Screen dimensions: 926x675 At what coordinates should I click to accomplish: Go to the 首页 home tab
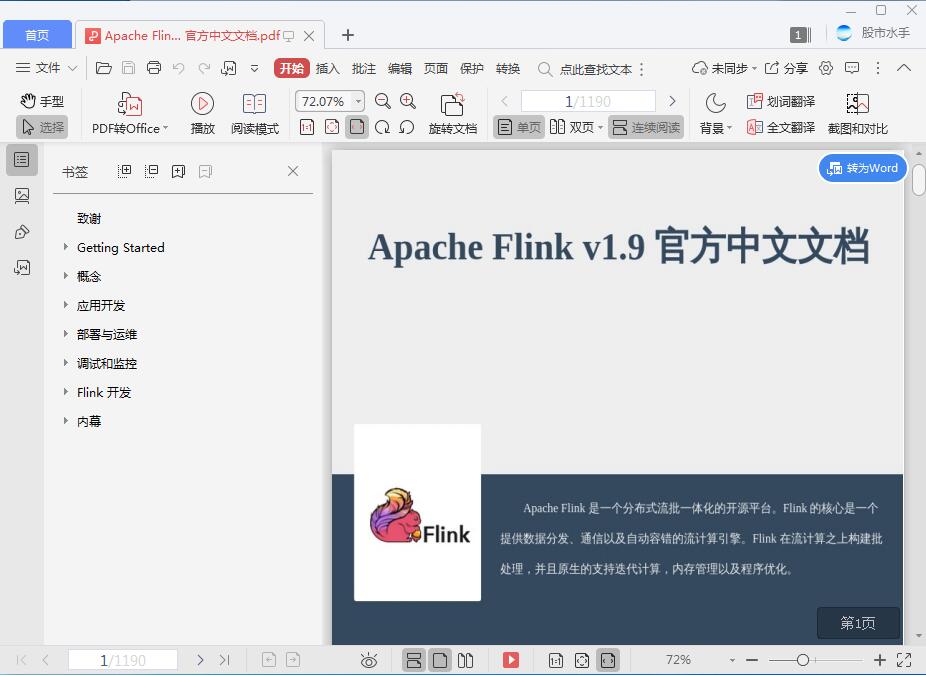pos(37,35)
